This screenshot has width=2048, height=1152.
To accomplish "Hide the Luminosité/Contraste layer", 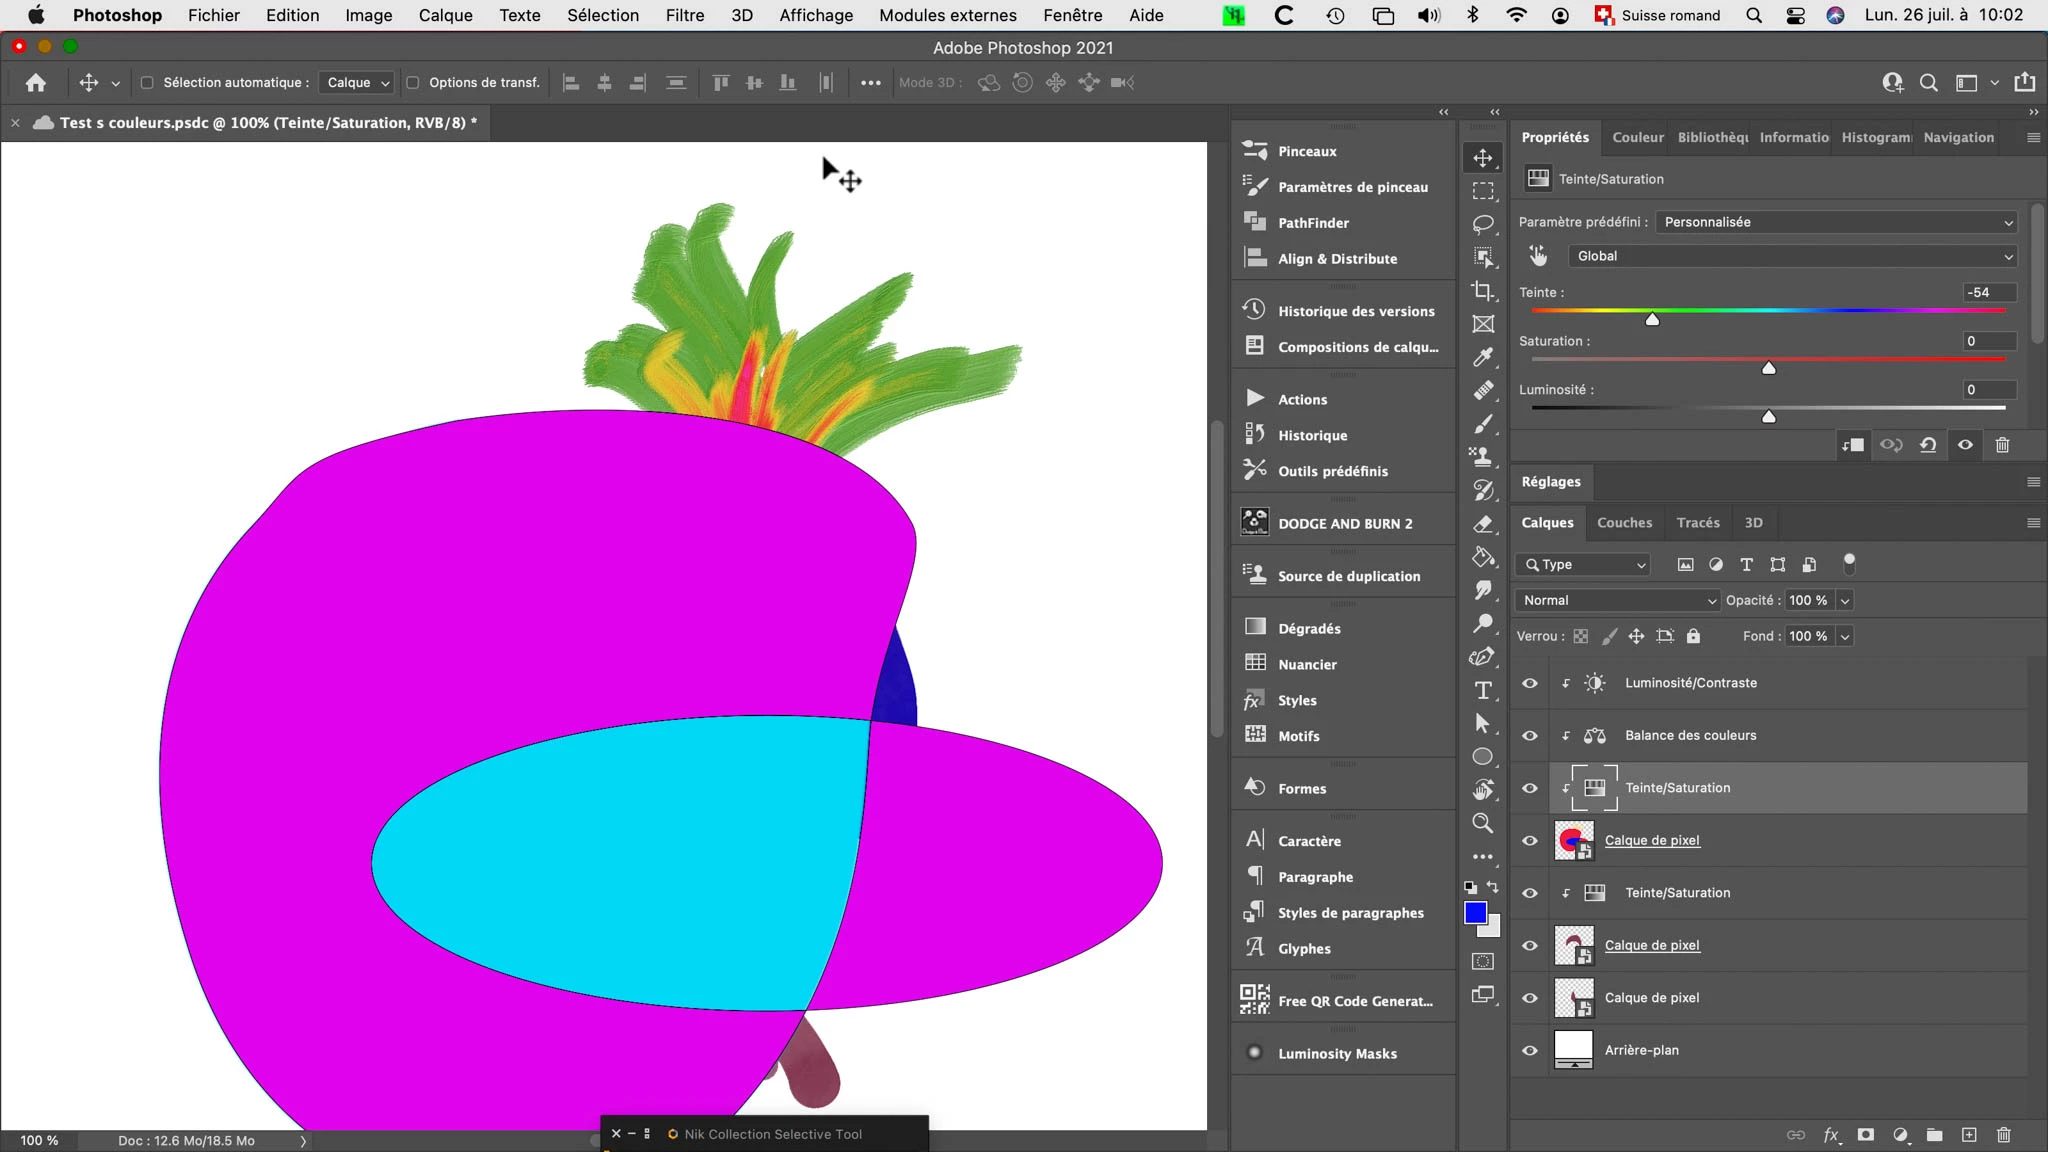I will pyautogui.click(x=1530, y=683).
